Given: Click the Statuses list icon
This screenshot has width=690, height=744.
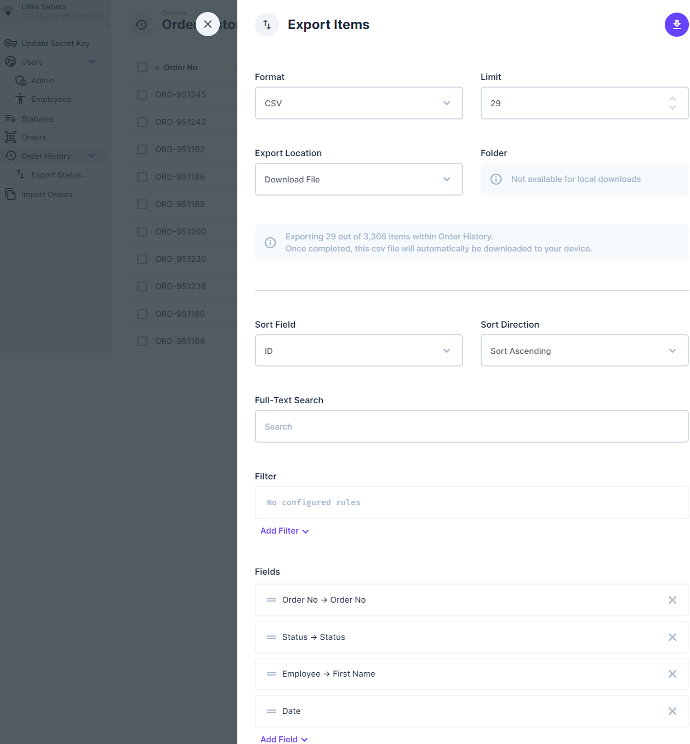Looking at the screenshot, I should [x=10, y=119].
